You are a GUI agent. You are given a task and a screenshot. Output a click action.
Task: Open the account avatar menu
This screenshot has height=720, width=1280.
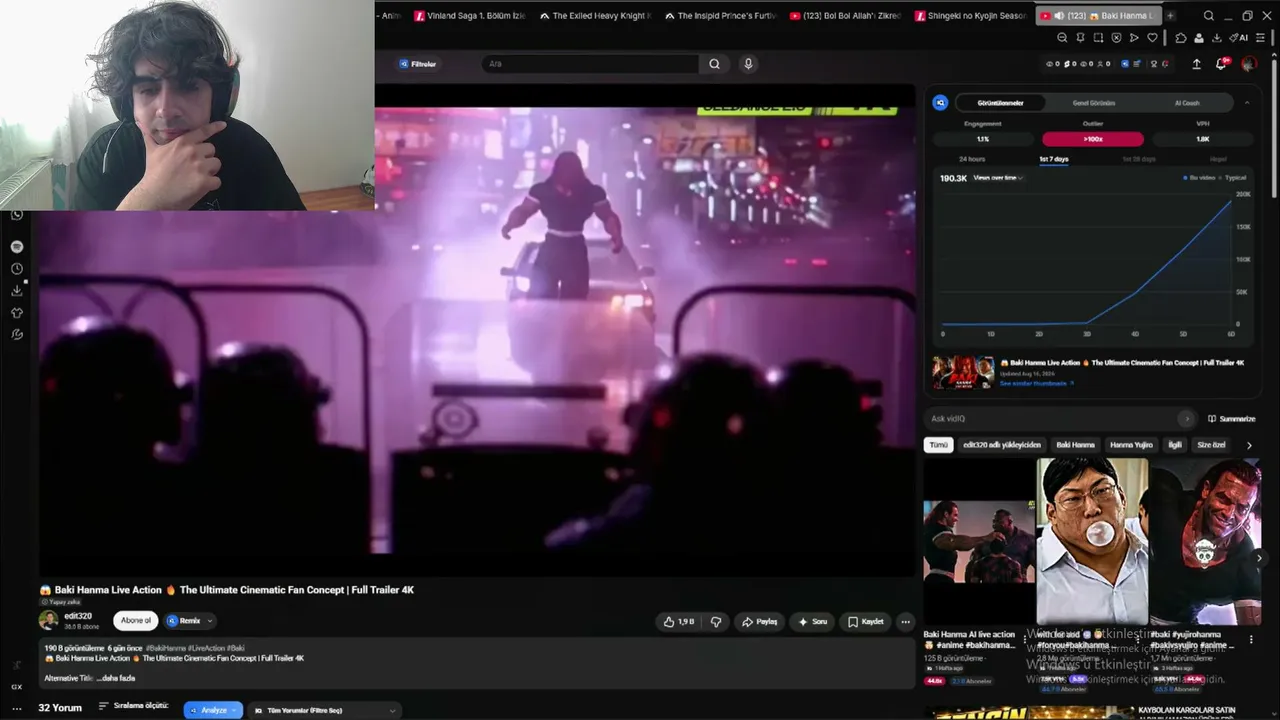pos(1249,64)
